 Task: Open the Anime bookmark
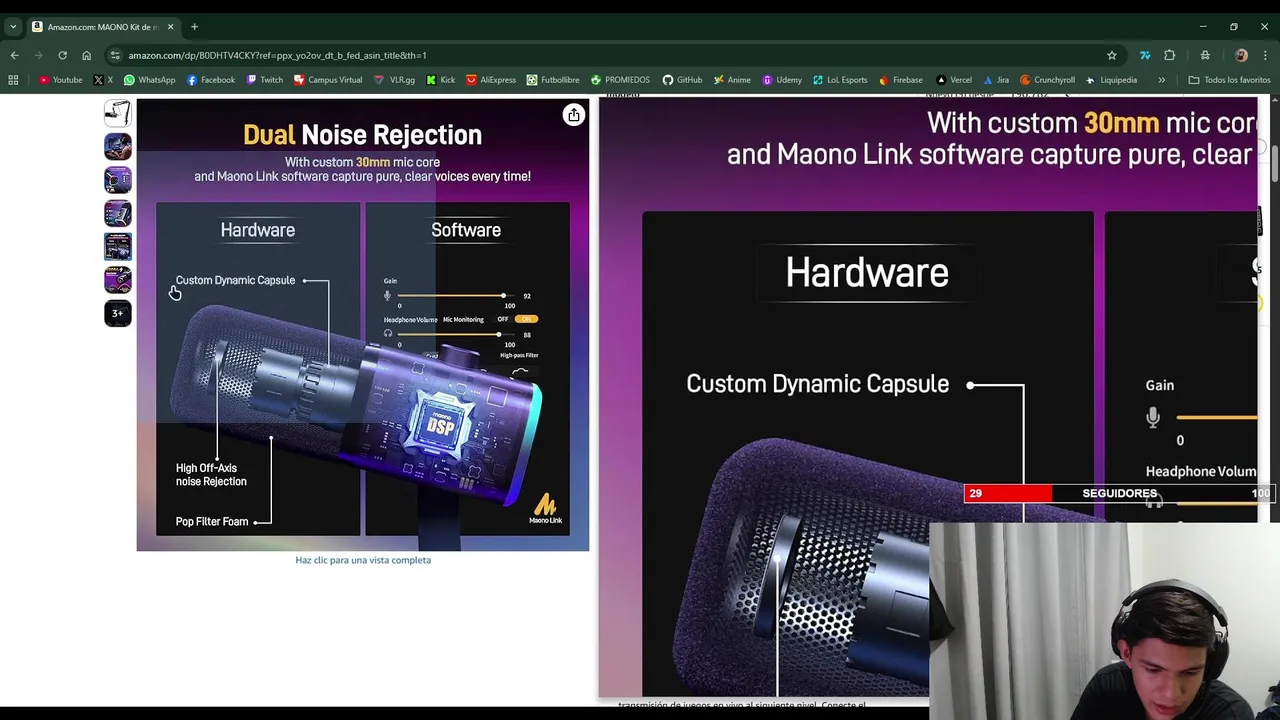pyautogui.click(x=732, y=80)
